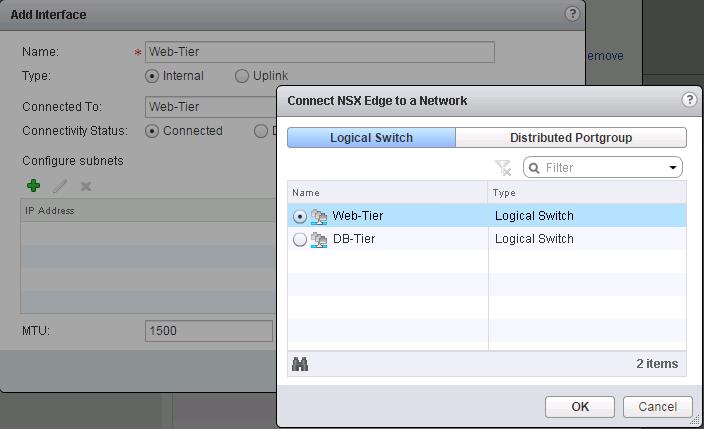Click the binoculars find icon
The width and height of the screenshot is (704, 429).
[x=300, y=364]
